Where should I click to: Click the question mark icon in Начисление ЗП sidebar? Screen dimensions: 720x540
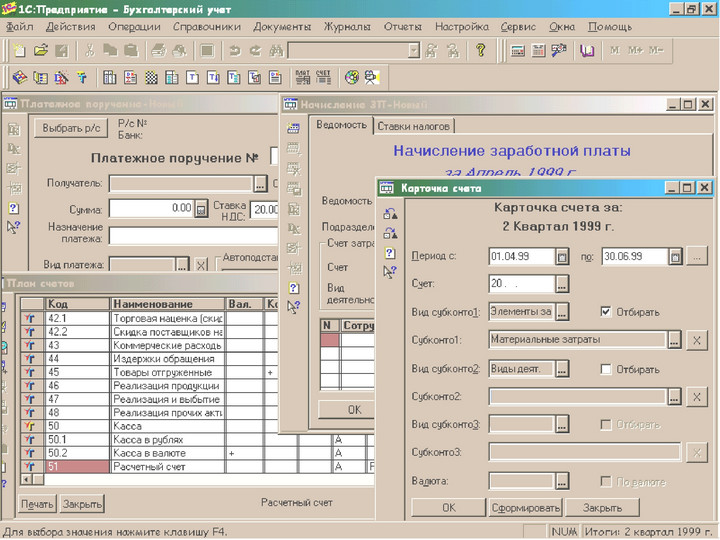pyautogui.click(x=293, y=288)
